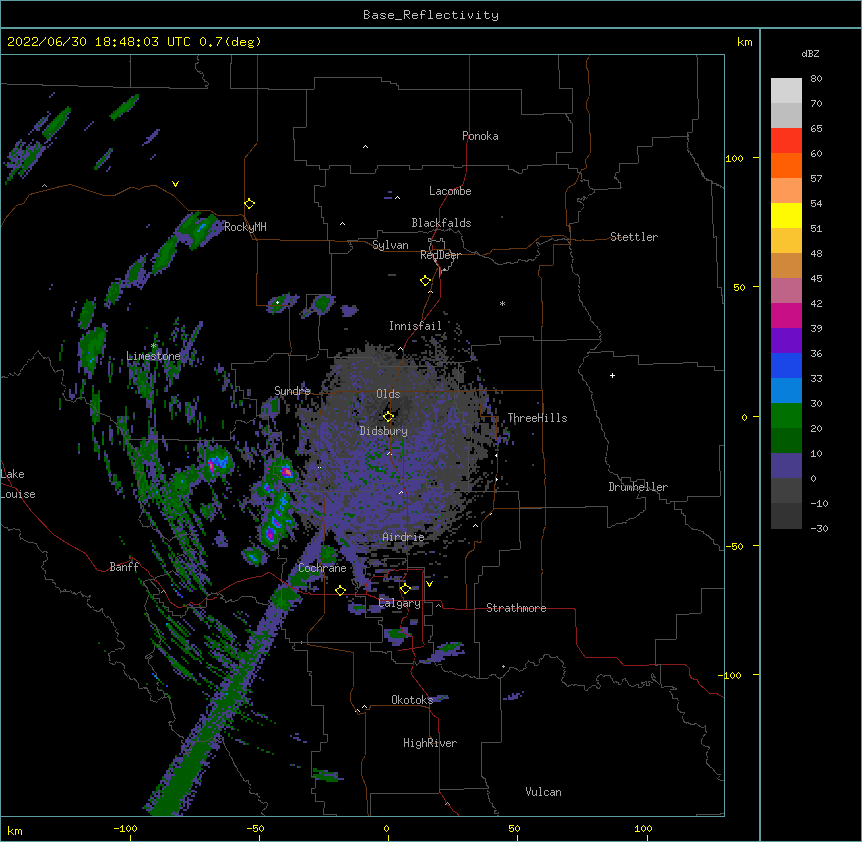Click the Innisfail label
862x842 pixels.
415,326
